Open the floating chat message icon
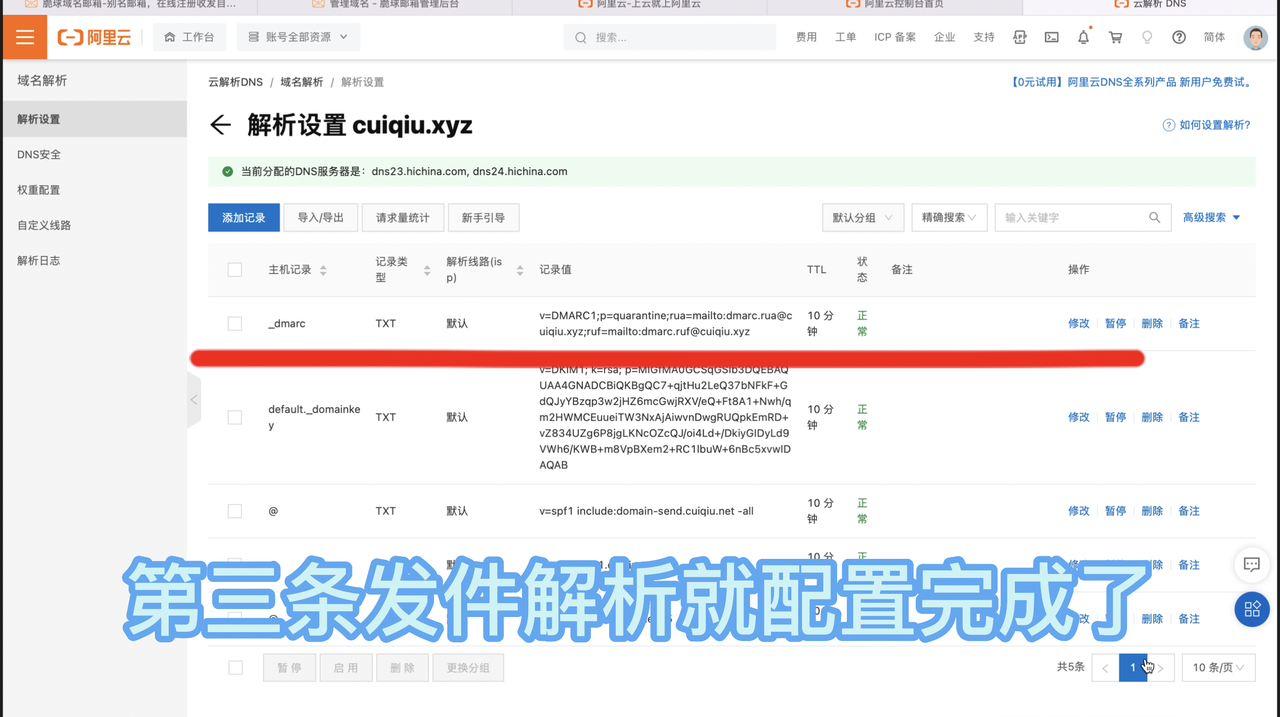The width and height of the screenshot is (1280, 717). coord(1251,565)
